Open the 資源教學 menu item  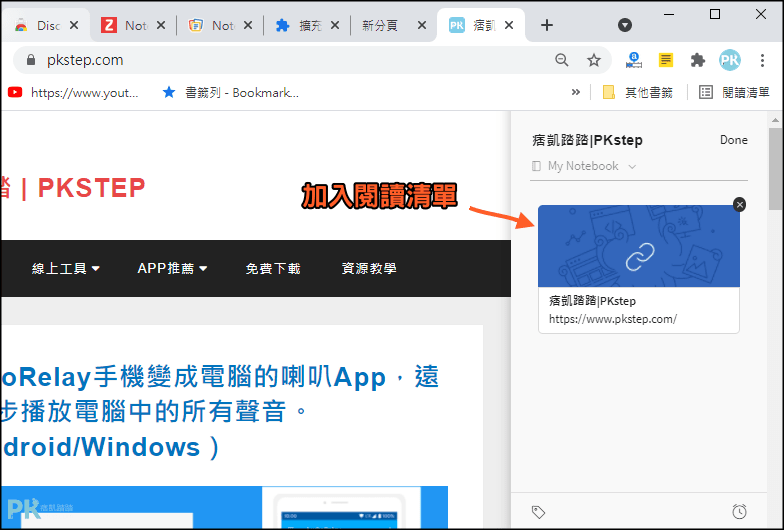(x=369, y=268)
